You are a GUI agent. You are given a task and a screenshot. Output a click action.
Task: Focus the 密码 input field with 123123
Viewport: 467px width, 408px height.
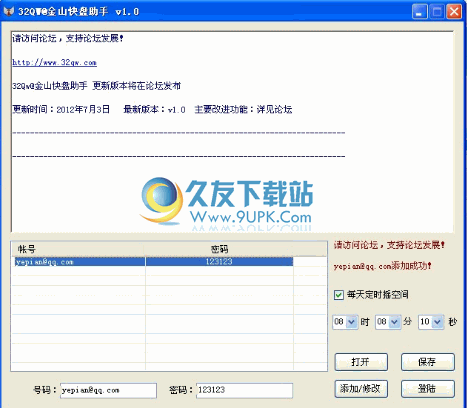point(244,390)
